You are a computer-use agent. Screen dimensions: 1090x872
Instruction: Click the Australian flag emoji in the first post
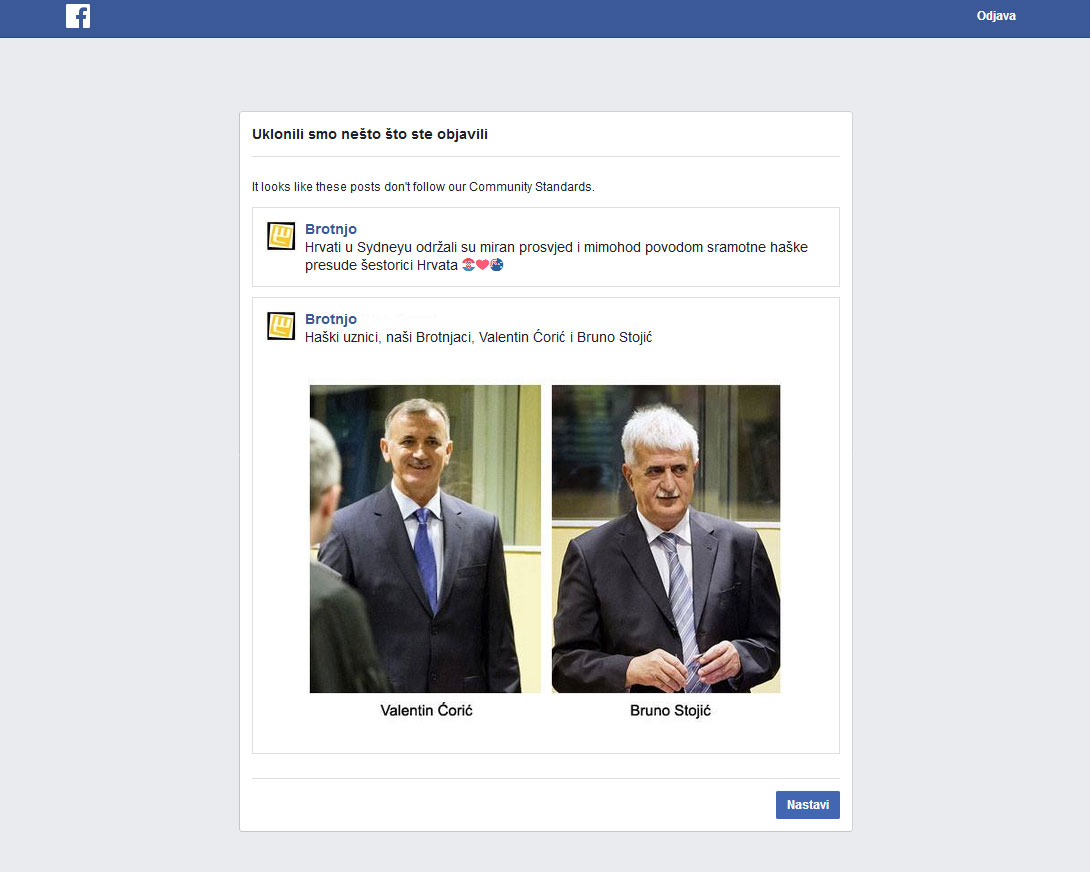496,265
